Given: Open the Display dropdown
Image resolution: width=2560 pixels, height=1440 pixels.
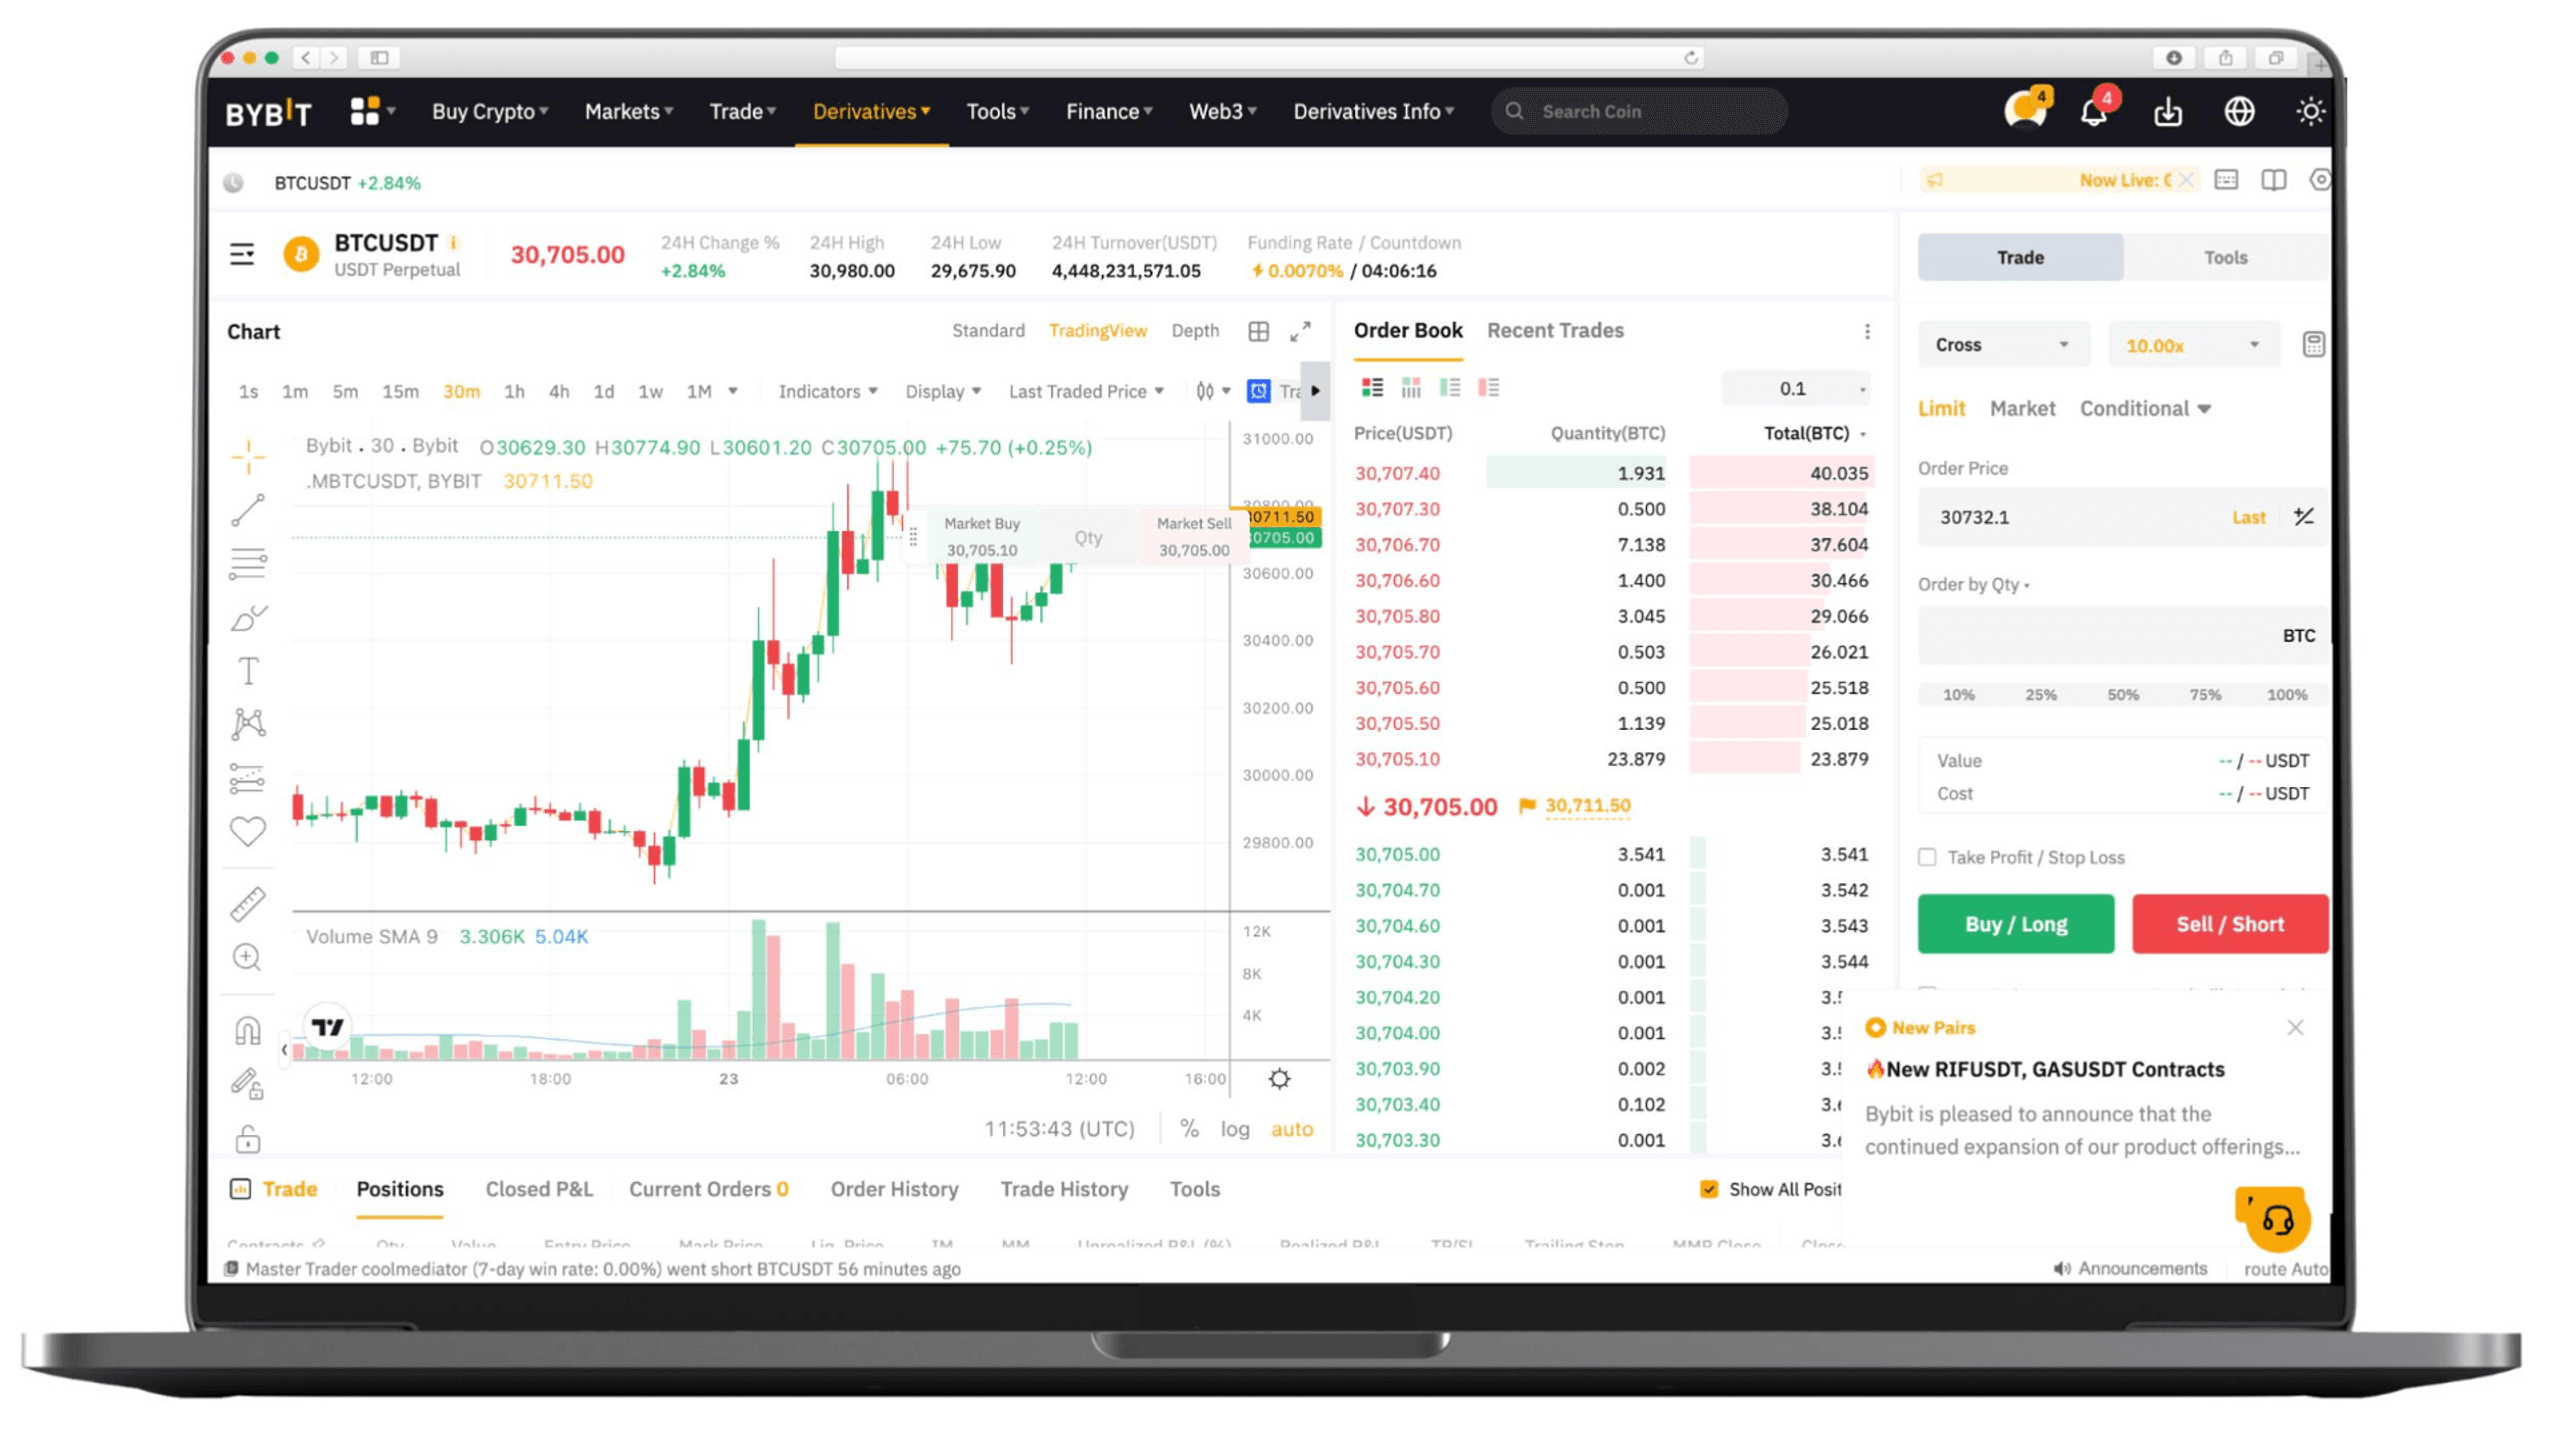Looking at the screenshot, I should pyautogui.click(x=942, y=391).
